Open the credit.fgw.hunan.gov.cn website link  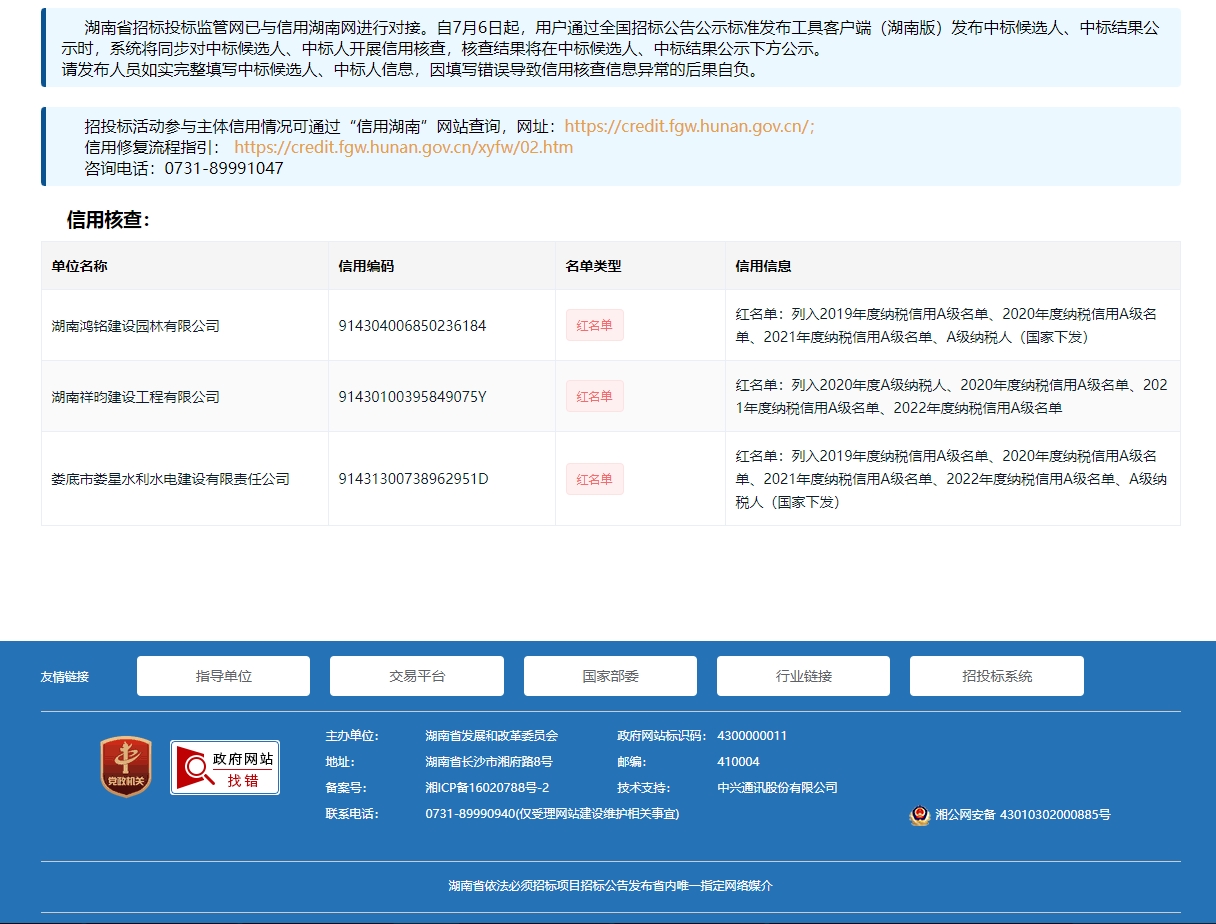(x=689, y=126)
